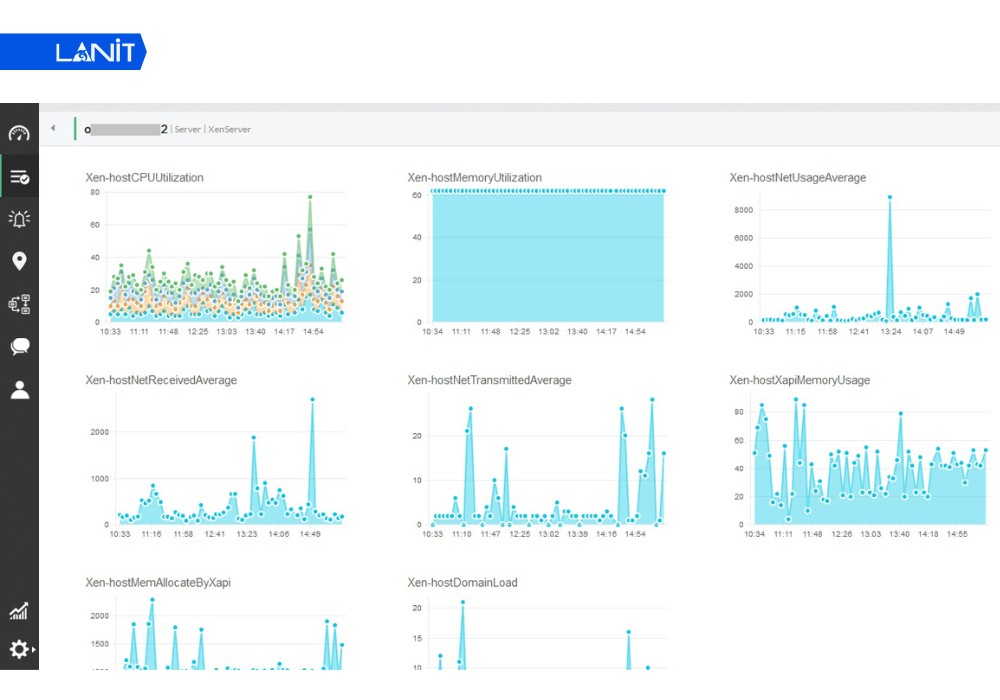Screen dimensions: 1000x700
Task: Open the reports chart icon
Action: [19, 611]
